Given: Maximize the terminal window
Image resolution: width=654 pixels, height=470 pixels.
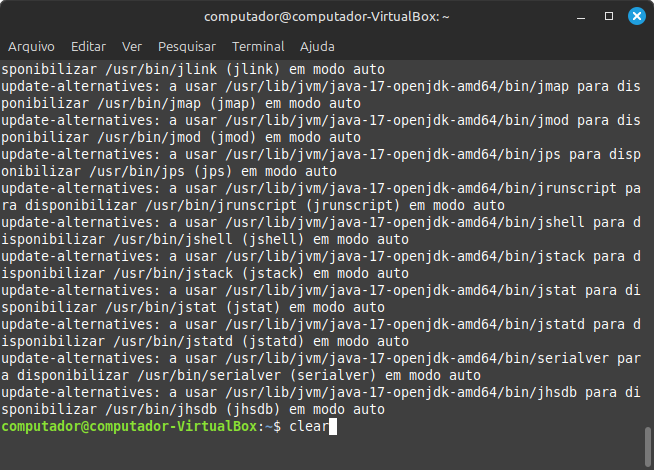Looking at the screenshot, I should pyautogui.click(x=607, y=17).
